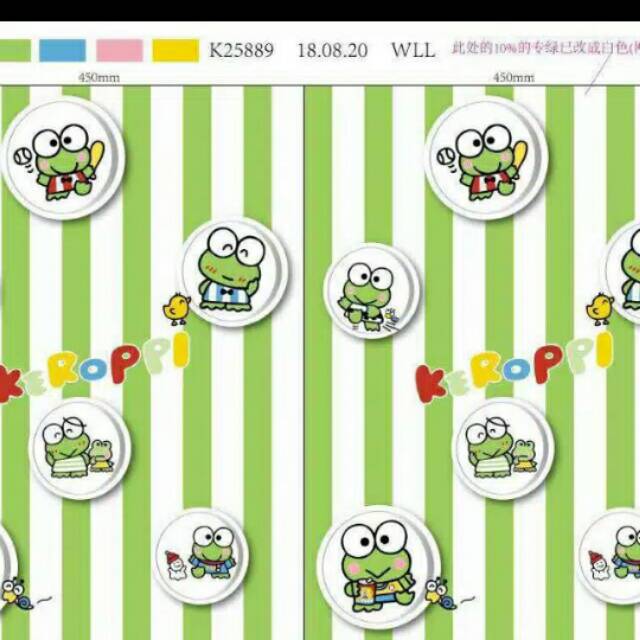Select left panel's Keroppi with snowman badge
Screen dimensions: 640x640
click(x=202, y=551)
